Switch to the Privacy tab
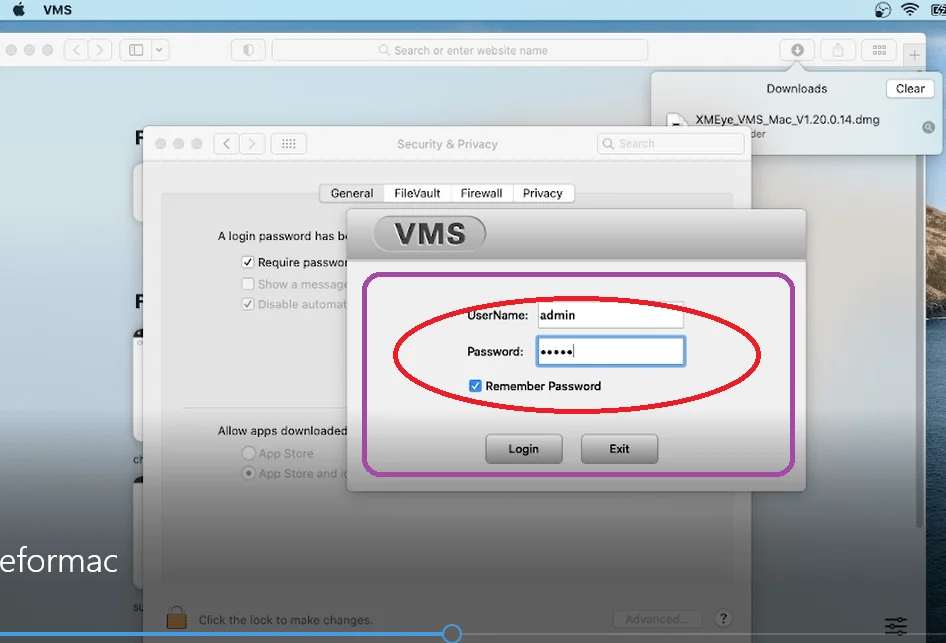Image resolution: width=946 pixels, height=643 pixels. click(543, 193)
